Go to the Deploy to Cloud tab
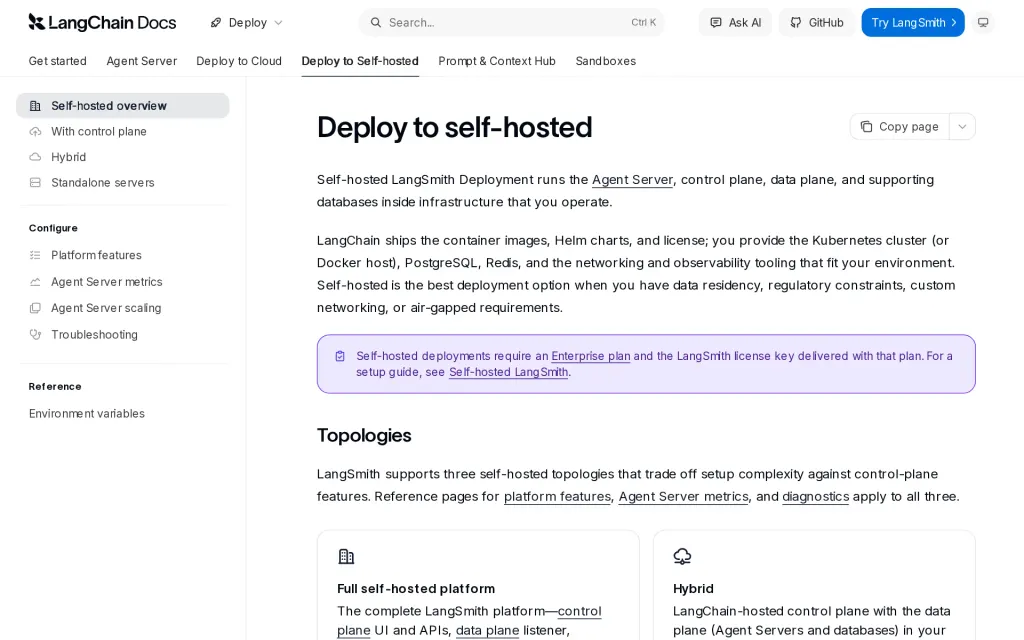Image resolution: width=1024 pixels, height=640 pixels. (x=239, y=61)
